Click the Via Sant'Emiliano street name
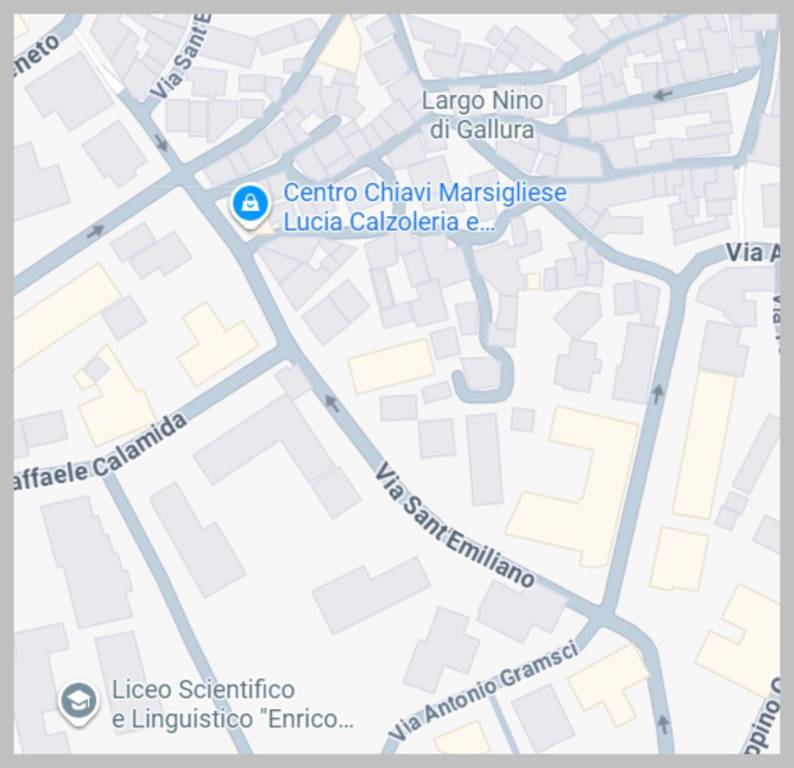This screenshot has height=768, width=794. 454,524
